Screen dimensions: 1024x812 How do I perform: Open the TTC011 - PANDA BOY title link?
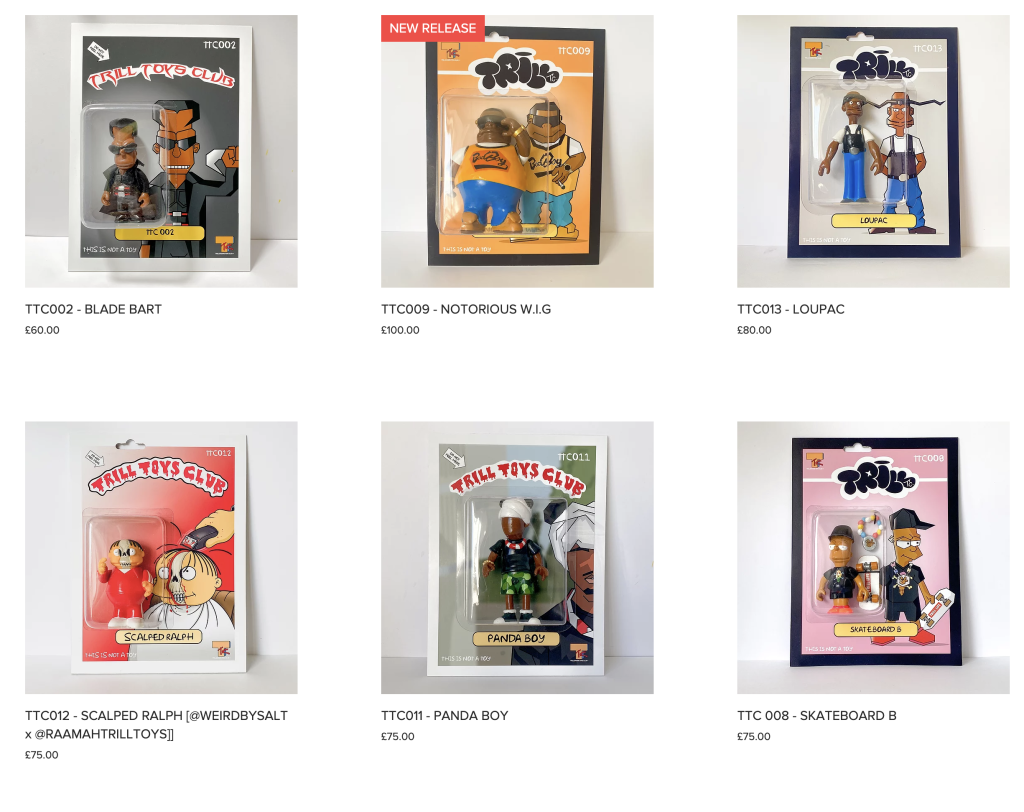pyautogui.click(x=445, y=715)
